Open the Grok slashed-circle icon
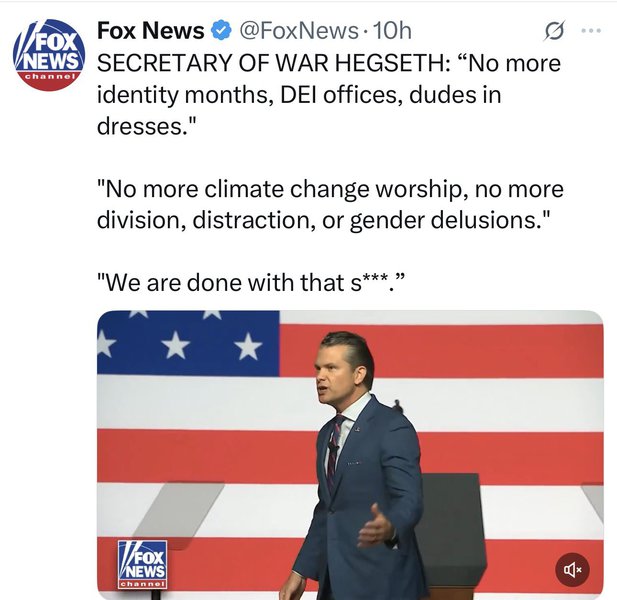This screenshot has height=600, width=617. tap(549, 31)
